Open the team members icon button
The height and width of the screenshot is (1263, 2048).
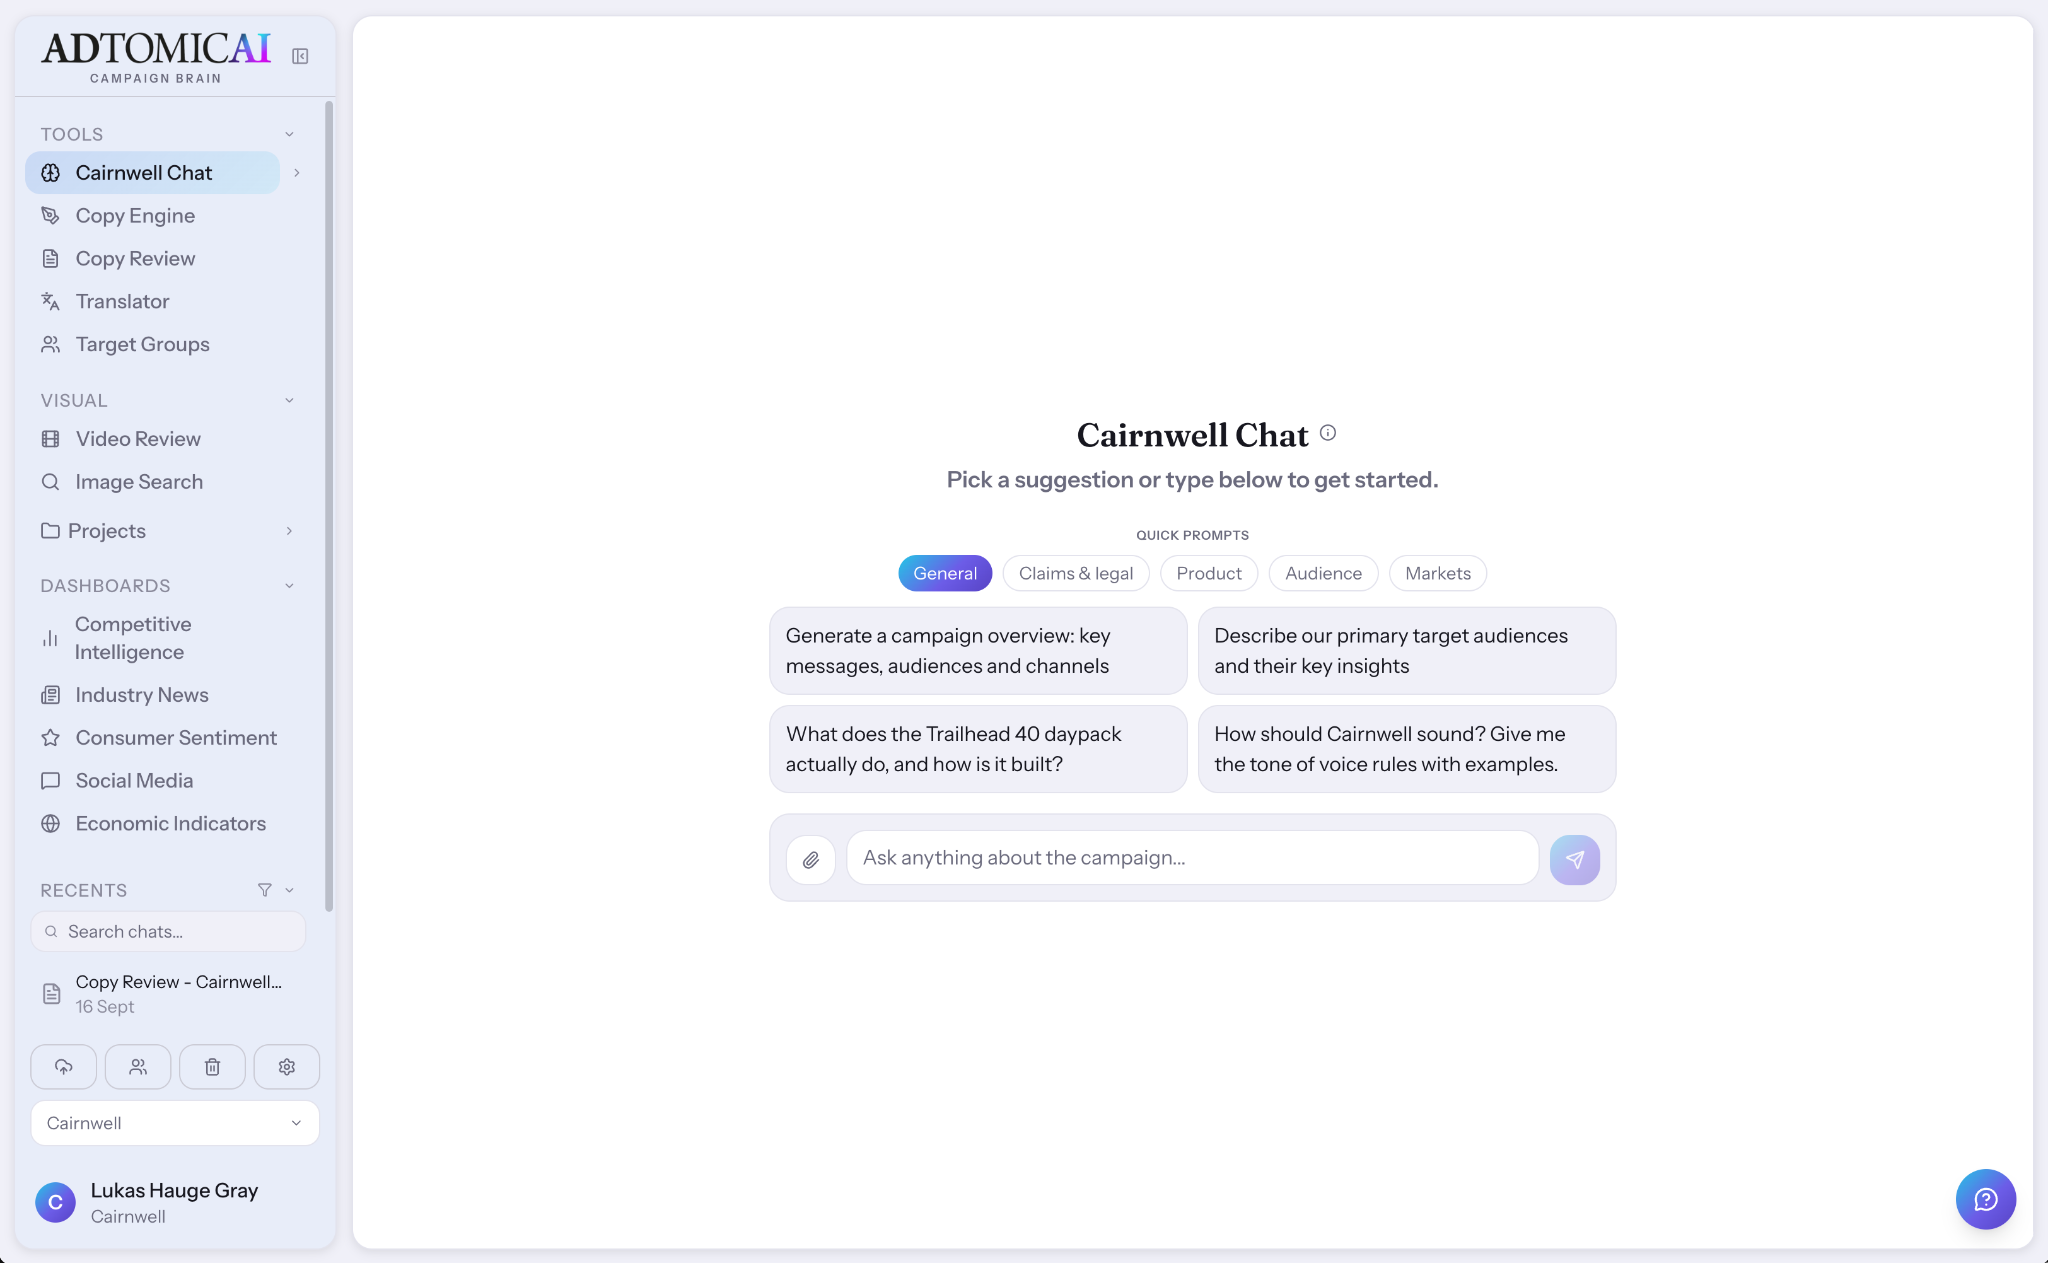click(x=138, y=1067)
